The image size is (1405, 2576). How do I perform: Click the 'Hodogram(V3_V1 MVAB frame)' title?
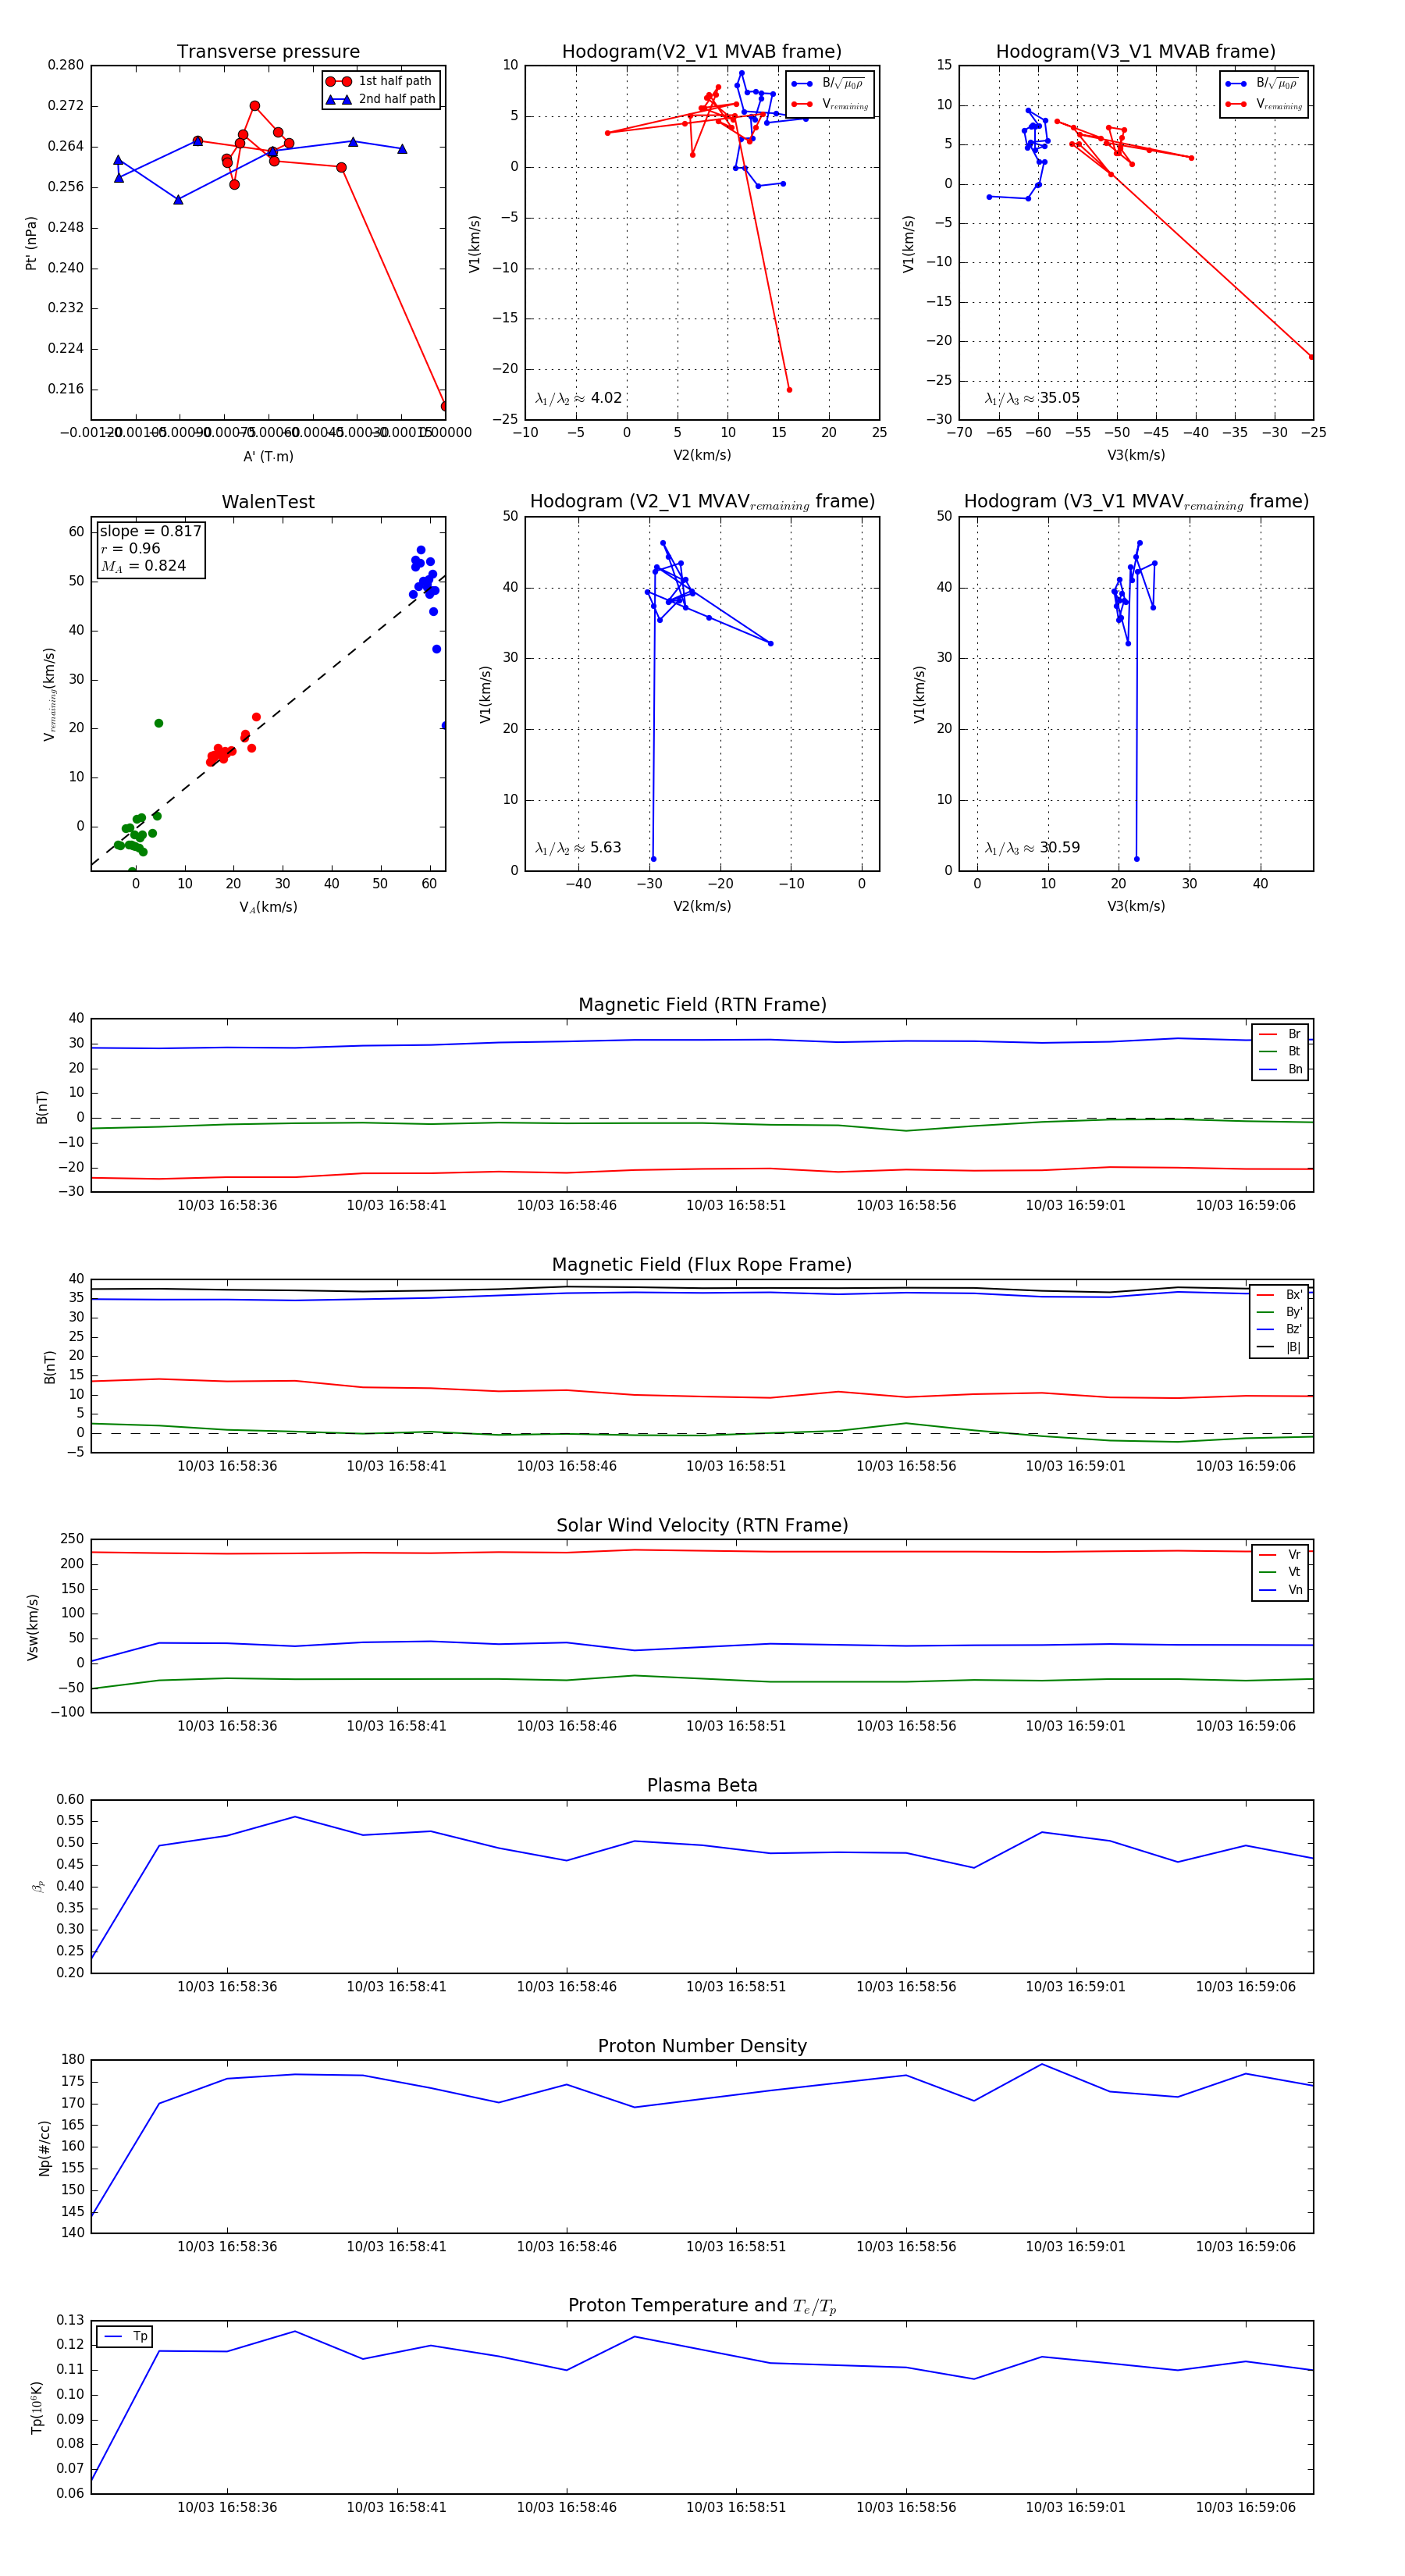pyautogui.click(x=1136, y=52)
